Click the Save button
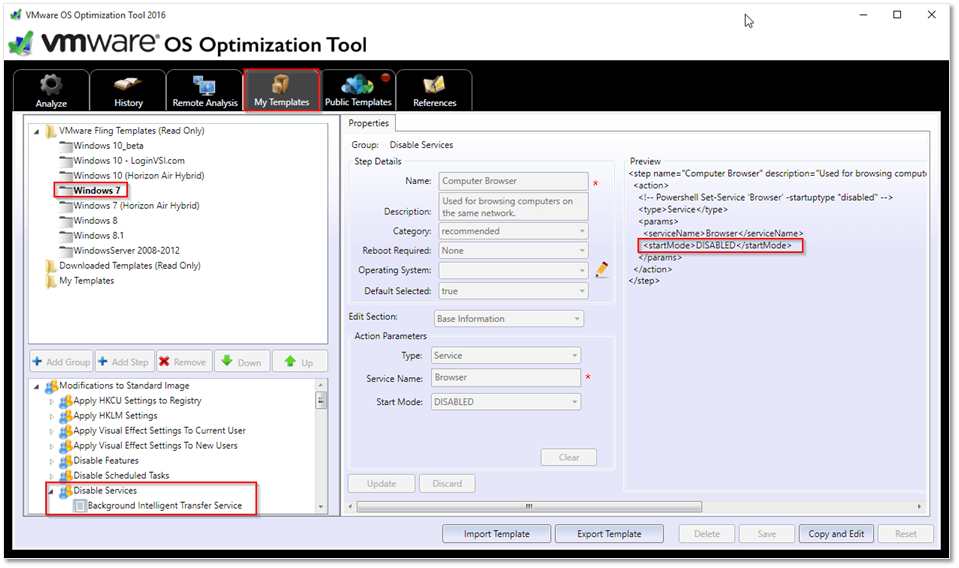 (x=766, y=534)
